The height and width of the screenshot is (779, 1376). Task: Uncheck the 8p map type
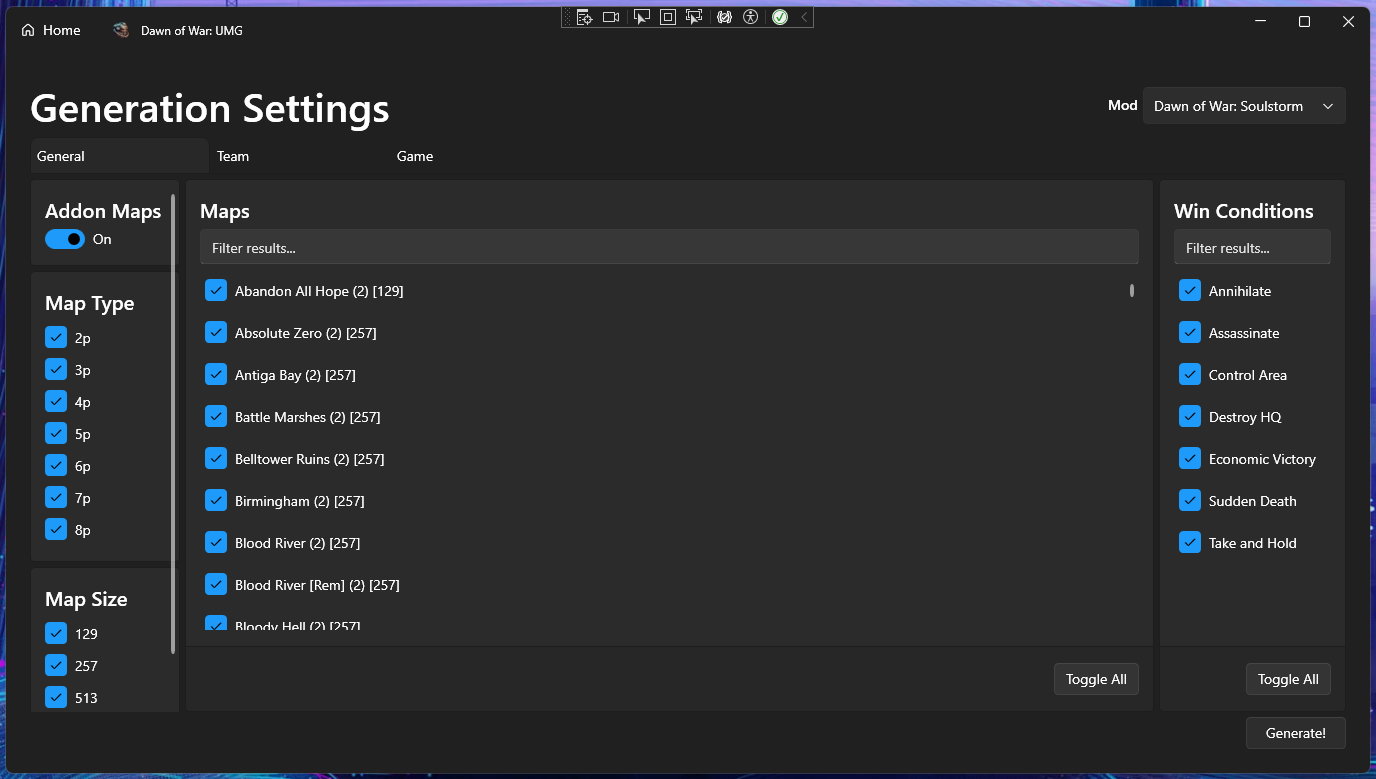point(56,530)
